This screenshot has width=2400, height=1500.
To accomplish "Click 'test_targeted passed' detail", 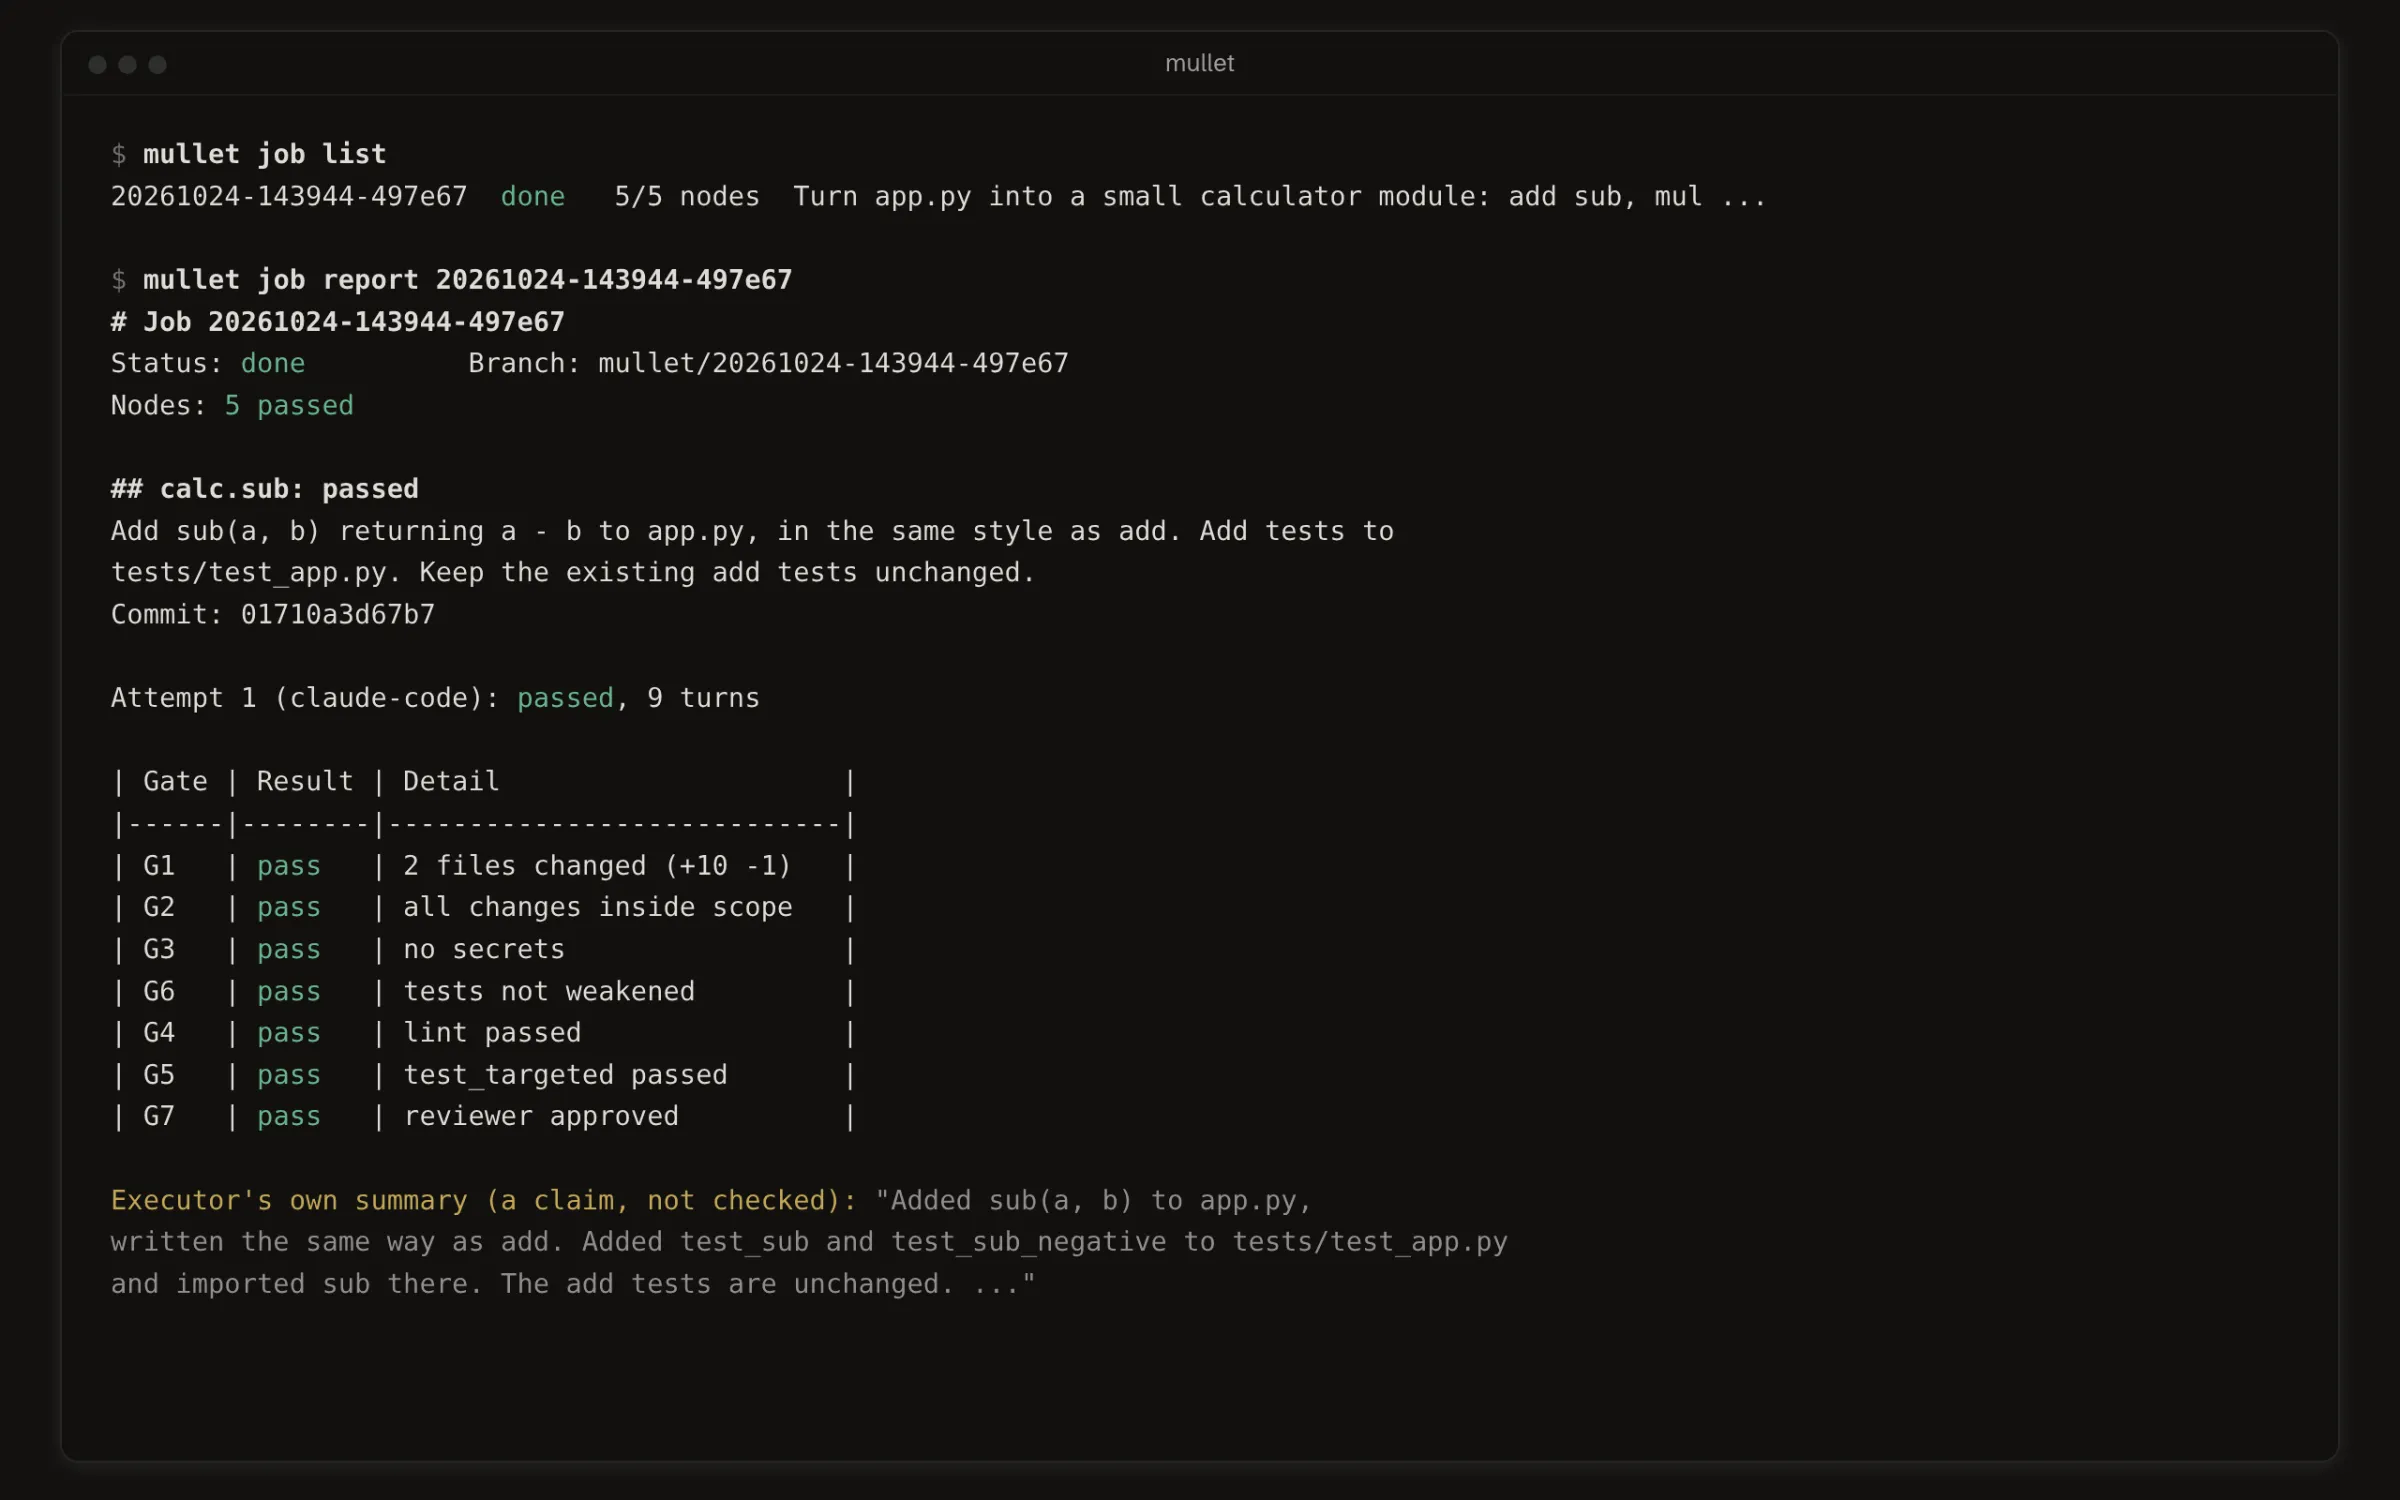I will (x=565, y=1075).
